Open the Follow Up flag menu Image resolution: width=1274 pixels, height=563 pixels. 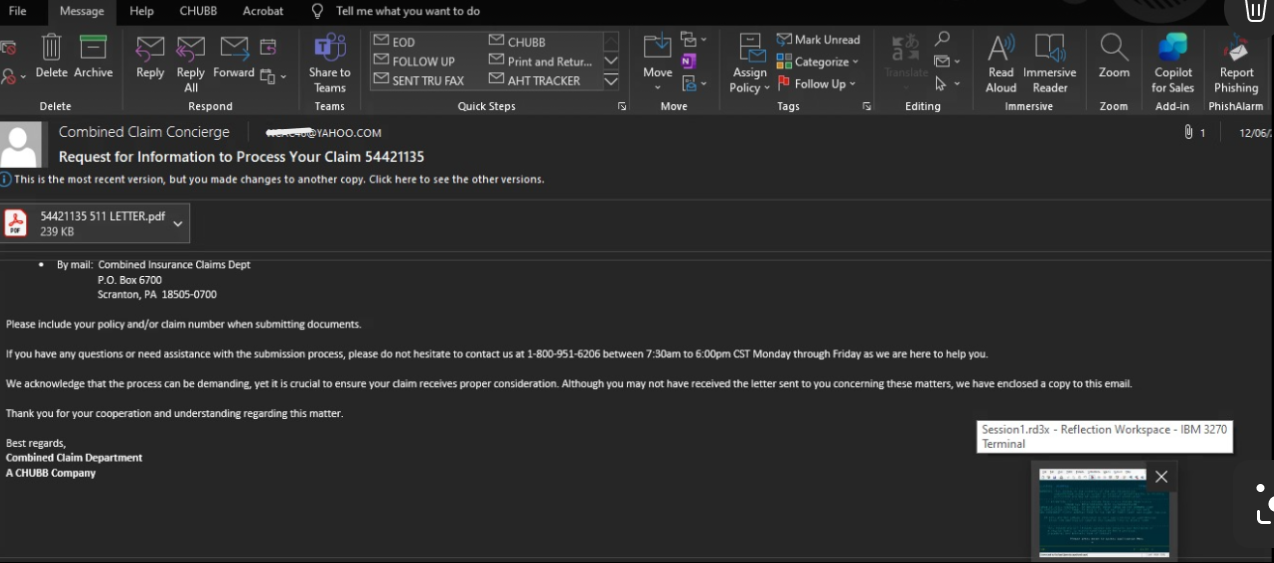tap(818, 84)
